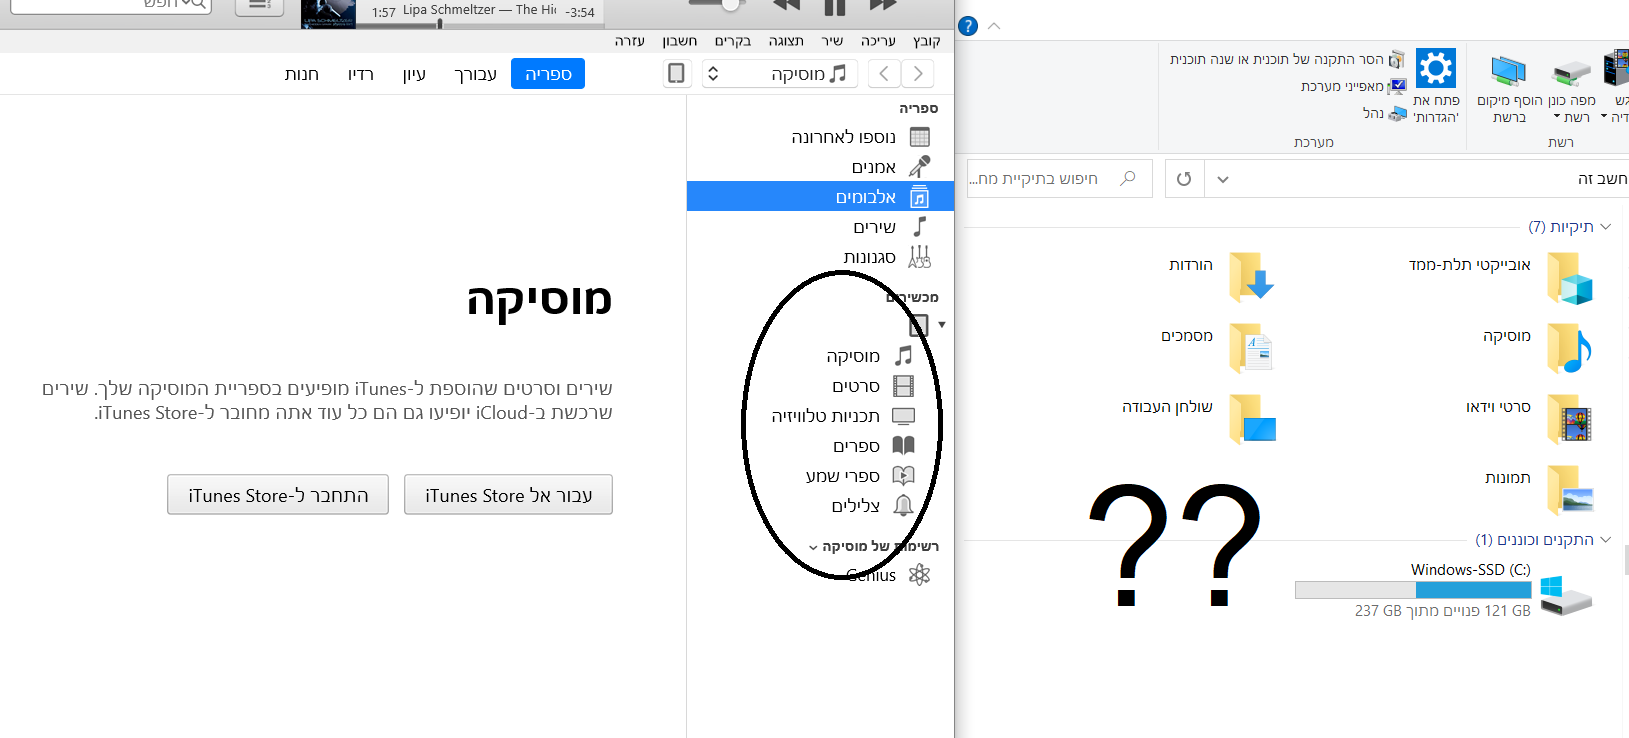Viewport: 1629px width, 738px height.
Task: Collapse the Folders (7) group in Explorer
Action: [x=1605, y=227]
